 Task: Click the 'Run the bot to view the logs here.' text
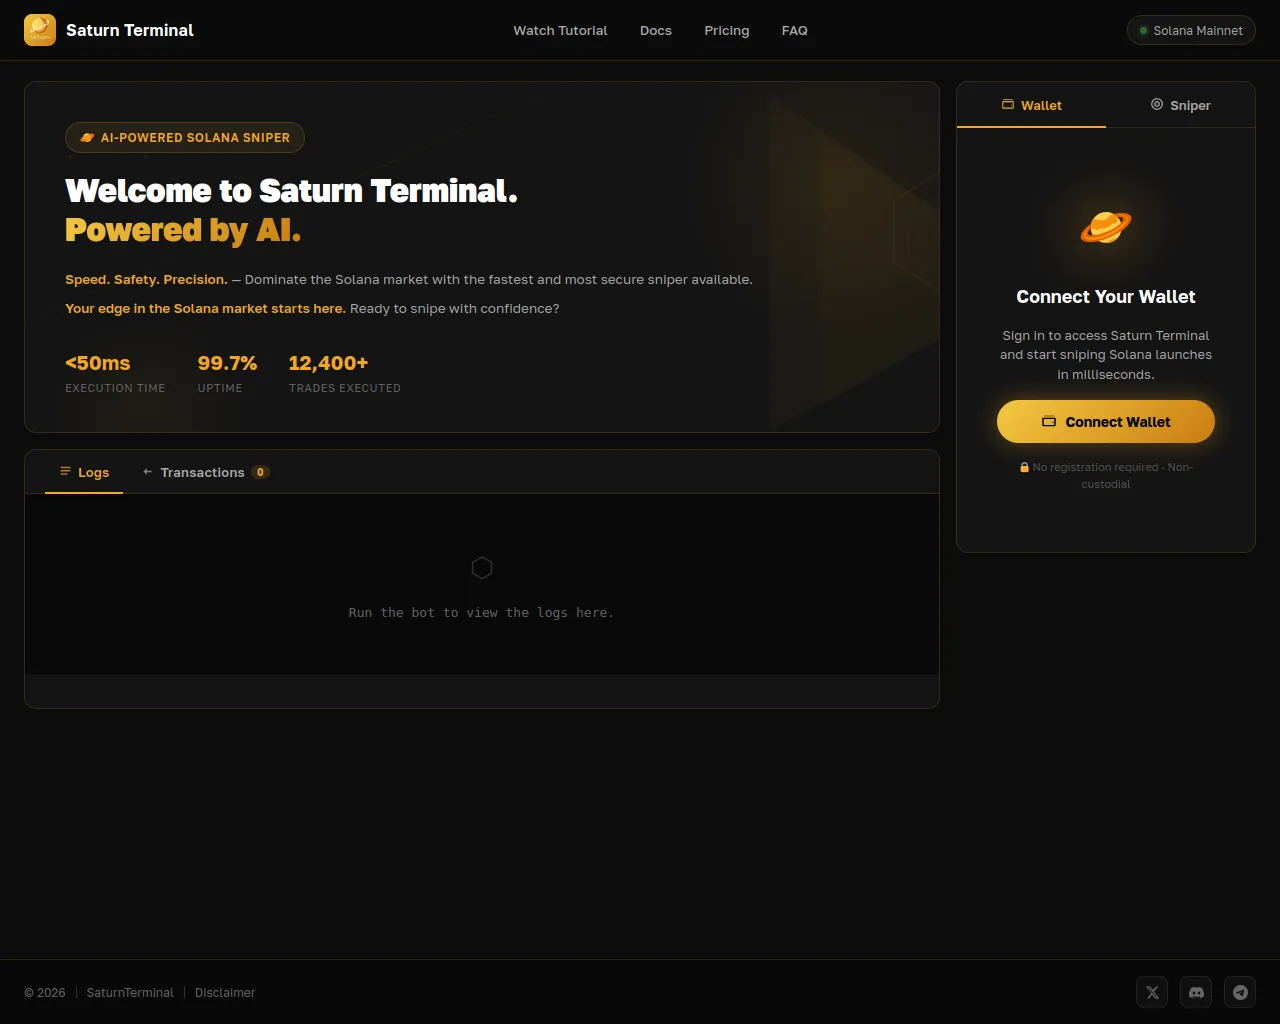(481, 613)
